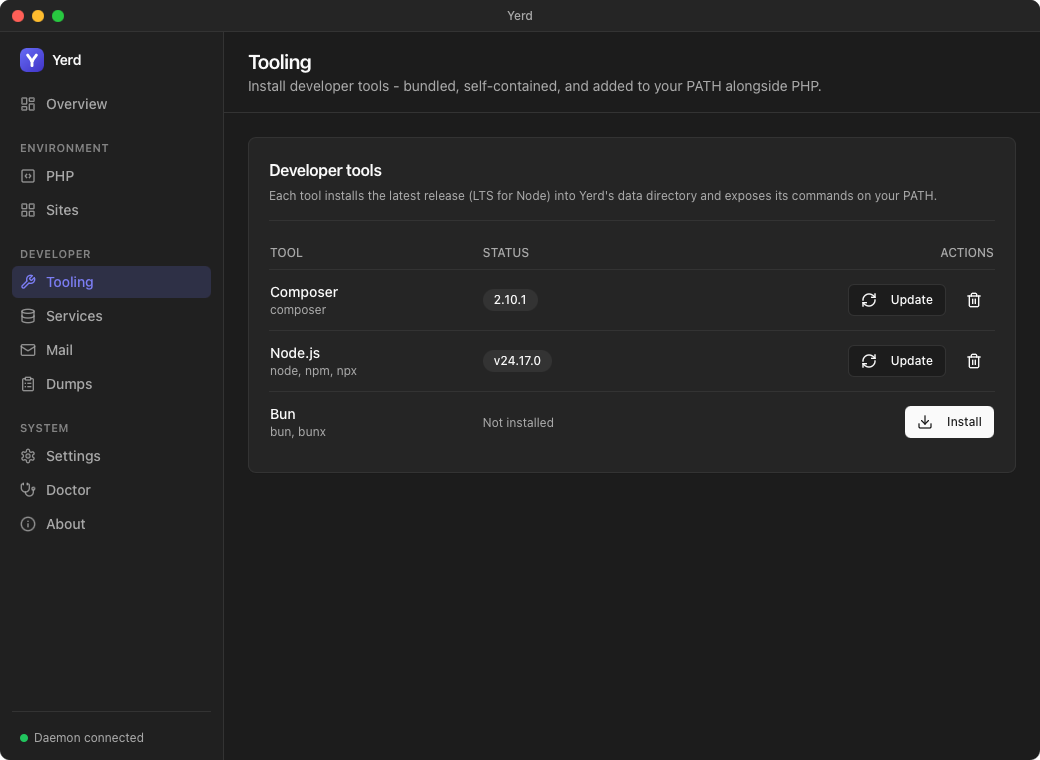
Task: Click the Yerd app name in sidebar
Action: click(67, 60)
